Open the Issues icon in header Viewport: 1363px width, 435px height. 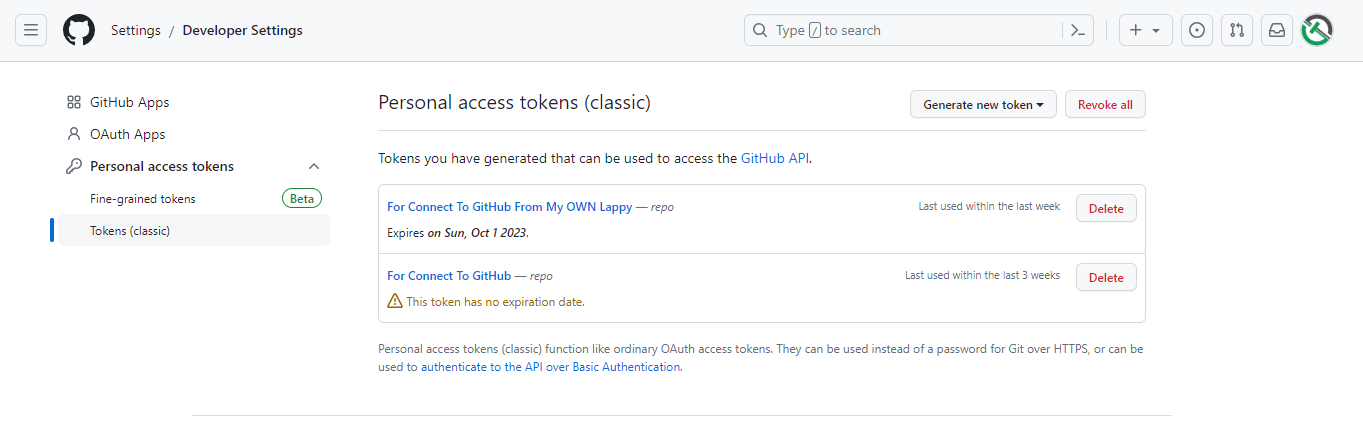[x=1197, y=30]
